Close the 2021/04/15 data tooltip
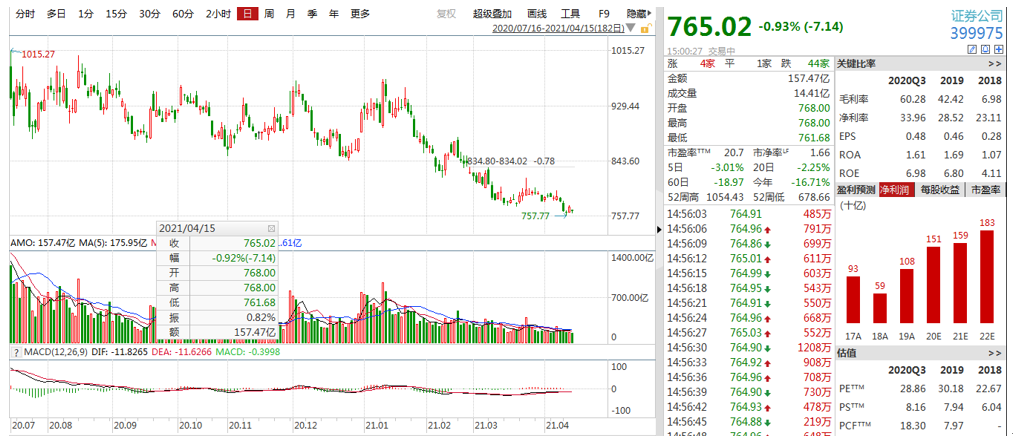The image size is (1013, 447). tap(271, 229)
